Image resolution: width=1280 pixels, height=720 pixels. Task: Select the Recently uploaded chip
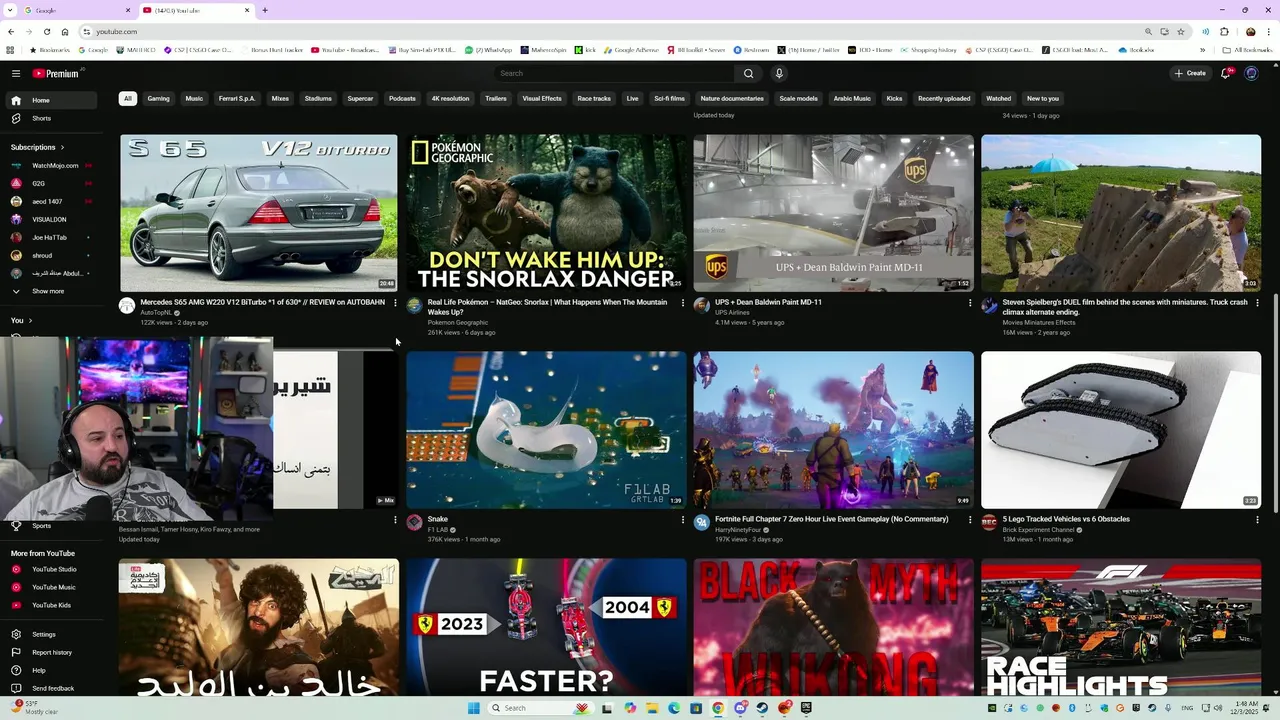point(944,98)
